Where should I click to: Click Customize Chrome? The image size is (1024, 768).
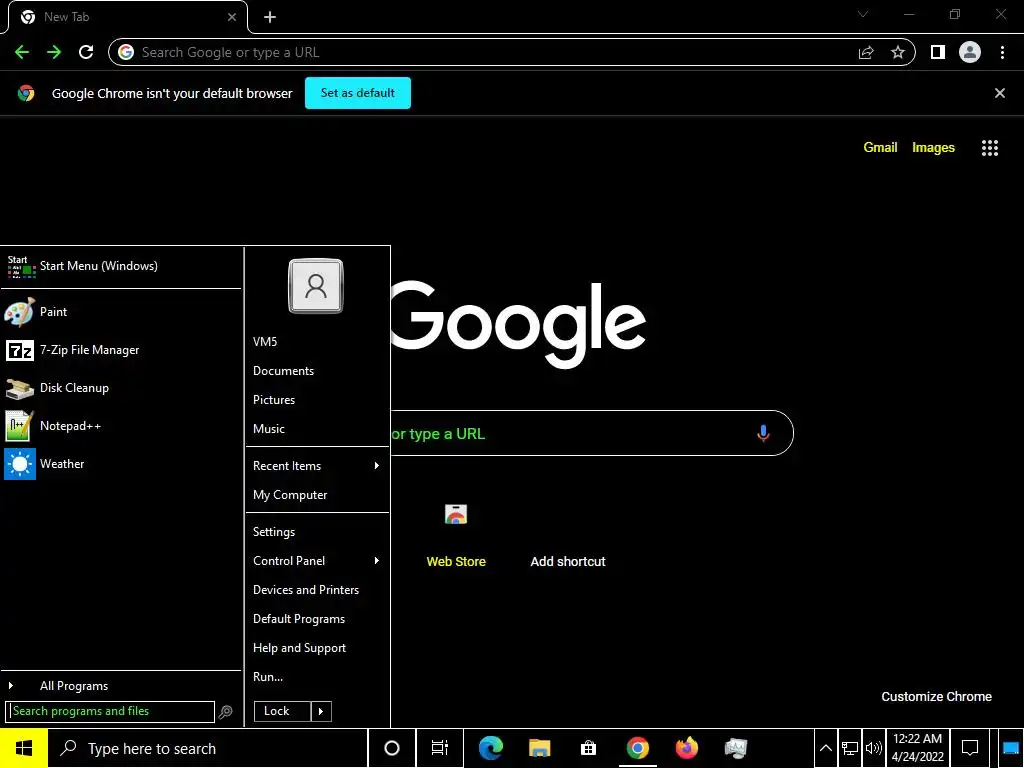pyautogui.click(x=936, y=697)
